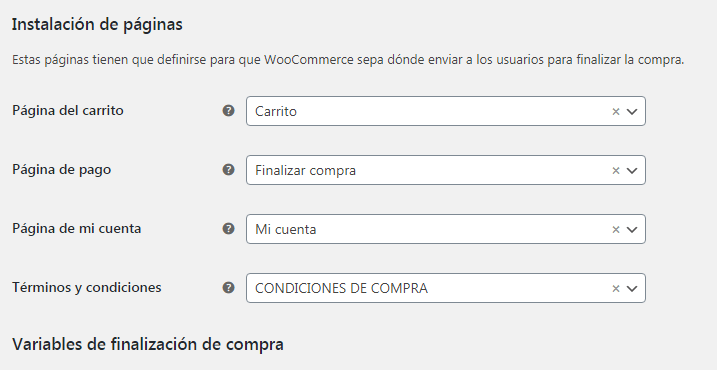Remove the CONDICIONES DE COMPRA selection

pos(615,288)
